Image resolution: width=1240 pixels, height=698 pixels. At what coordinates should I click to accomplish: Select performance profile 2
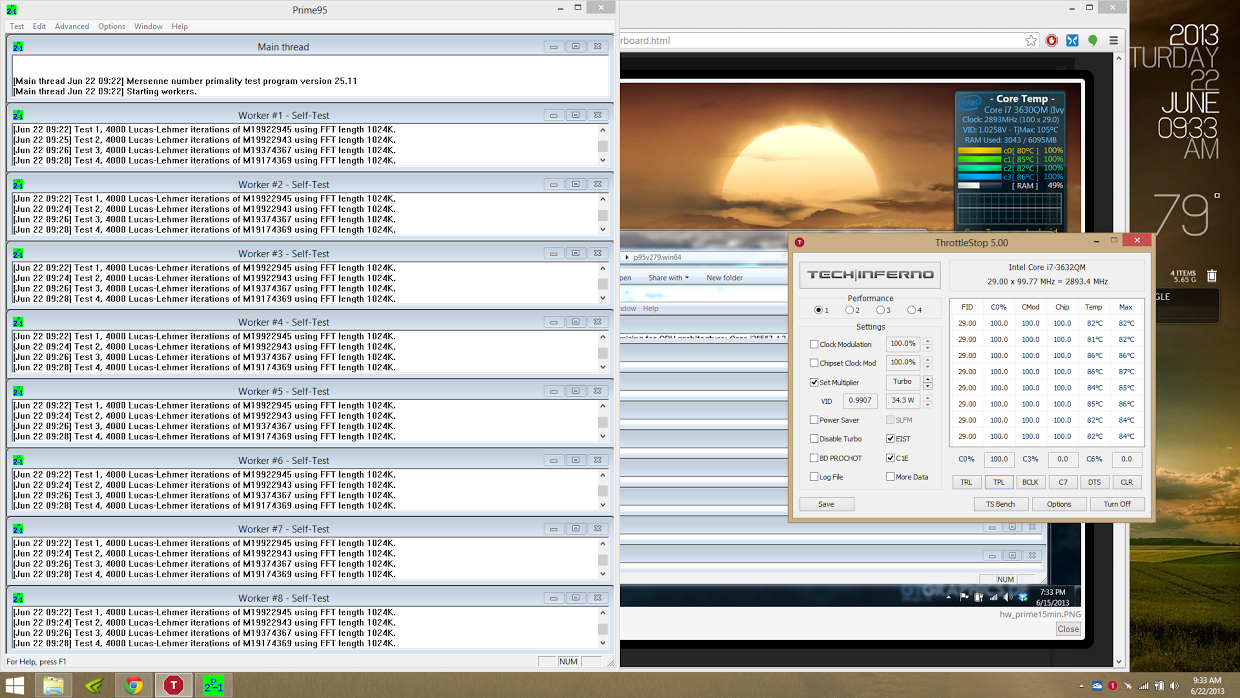[851, 310]
